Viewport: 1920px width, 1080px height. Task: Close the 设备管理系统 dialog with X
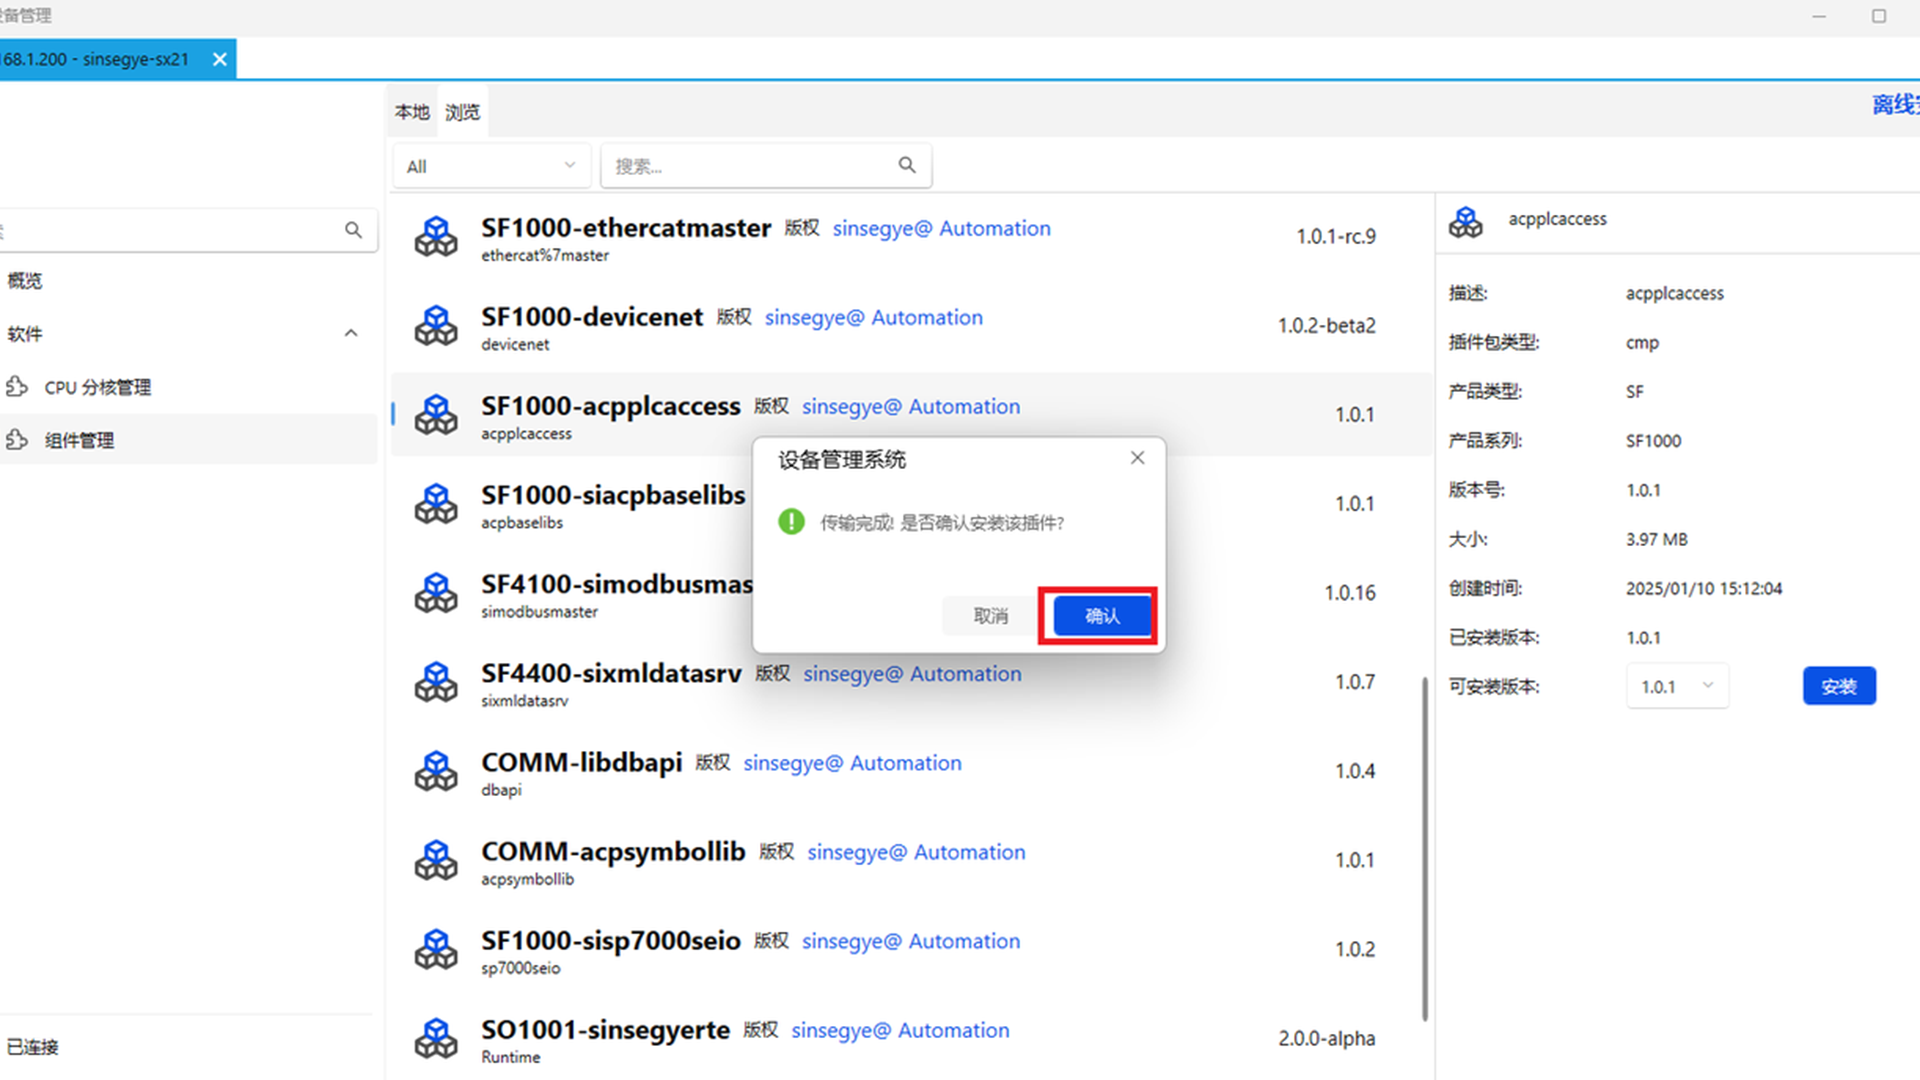(1137, 458)
